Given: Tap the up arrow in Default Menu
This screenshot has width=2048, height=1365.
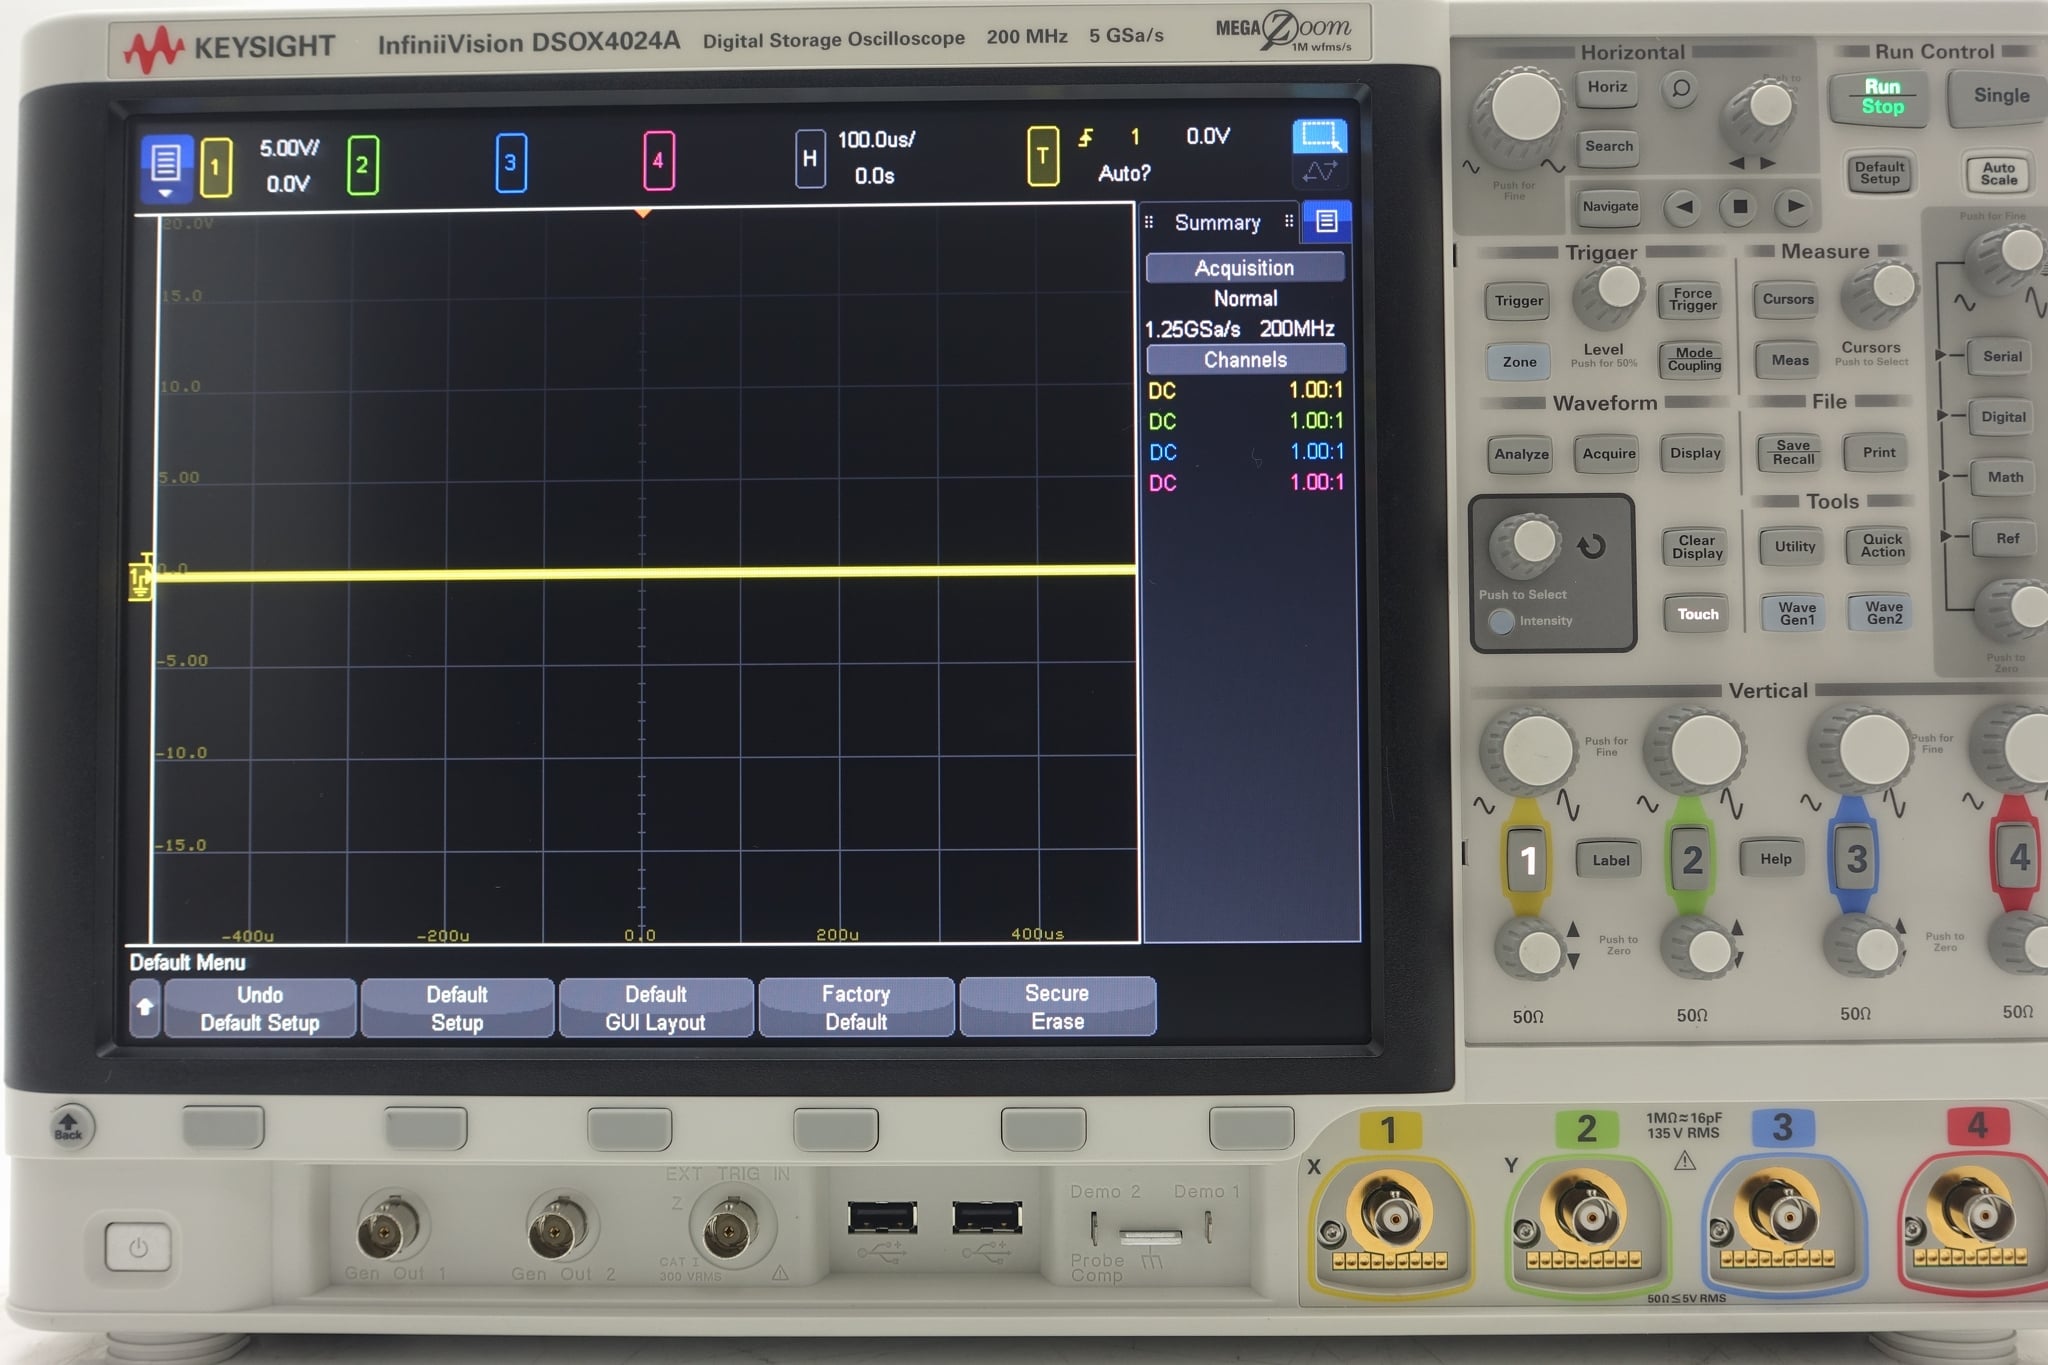Looking at the screenshot, I should (x=145, y=1008).
